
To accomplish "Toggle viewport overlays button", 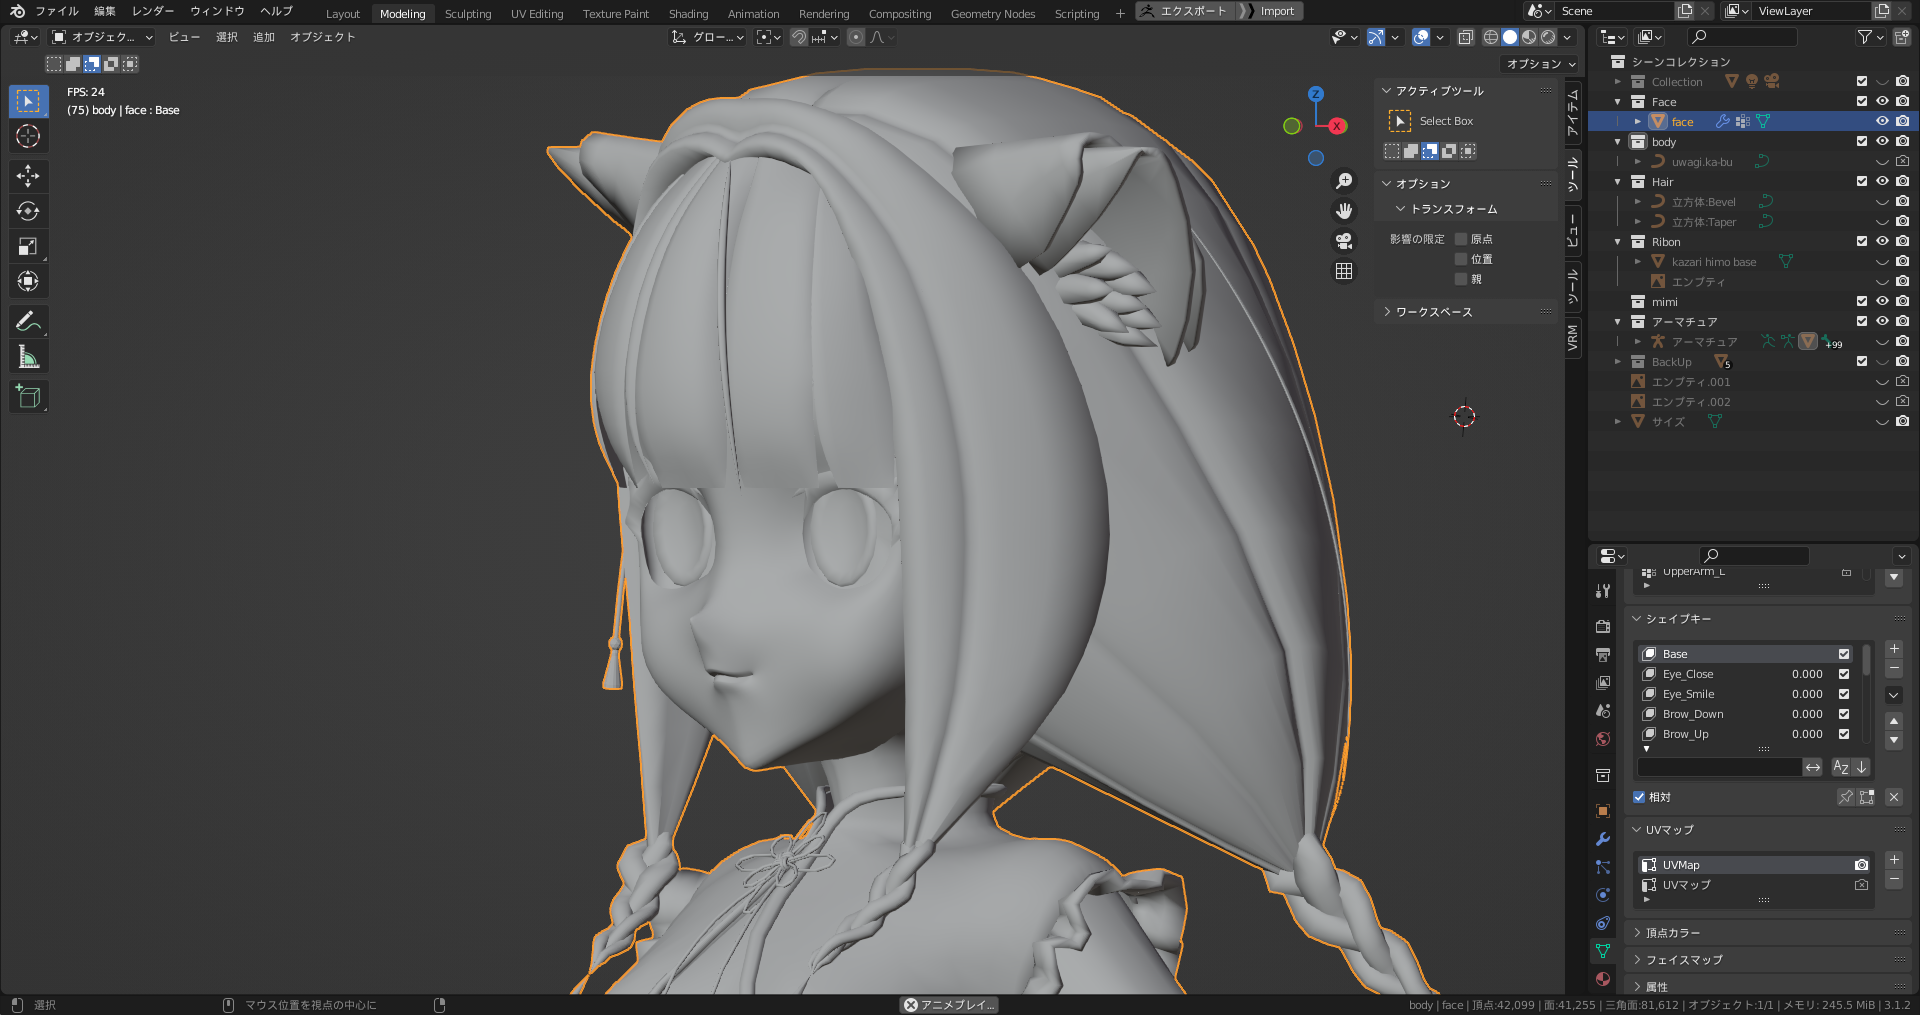I will click(1421, 37).
